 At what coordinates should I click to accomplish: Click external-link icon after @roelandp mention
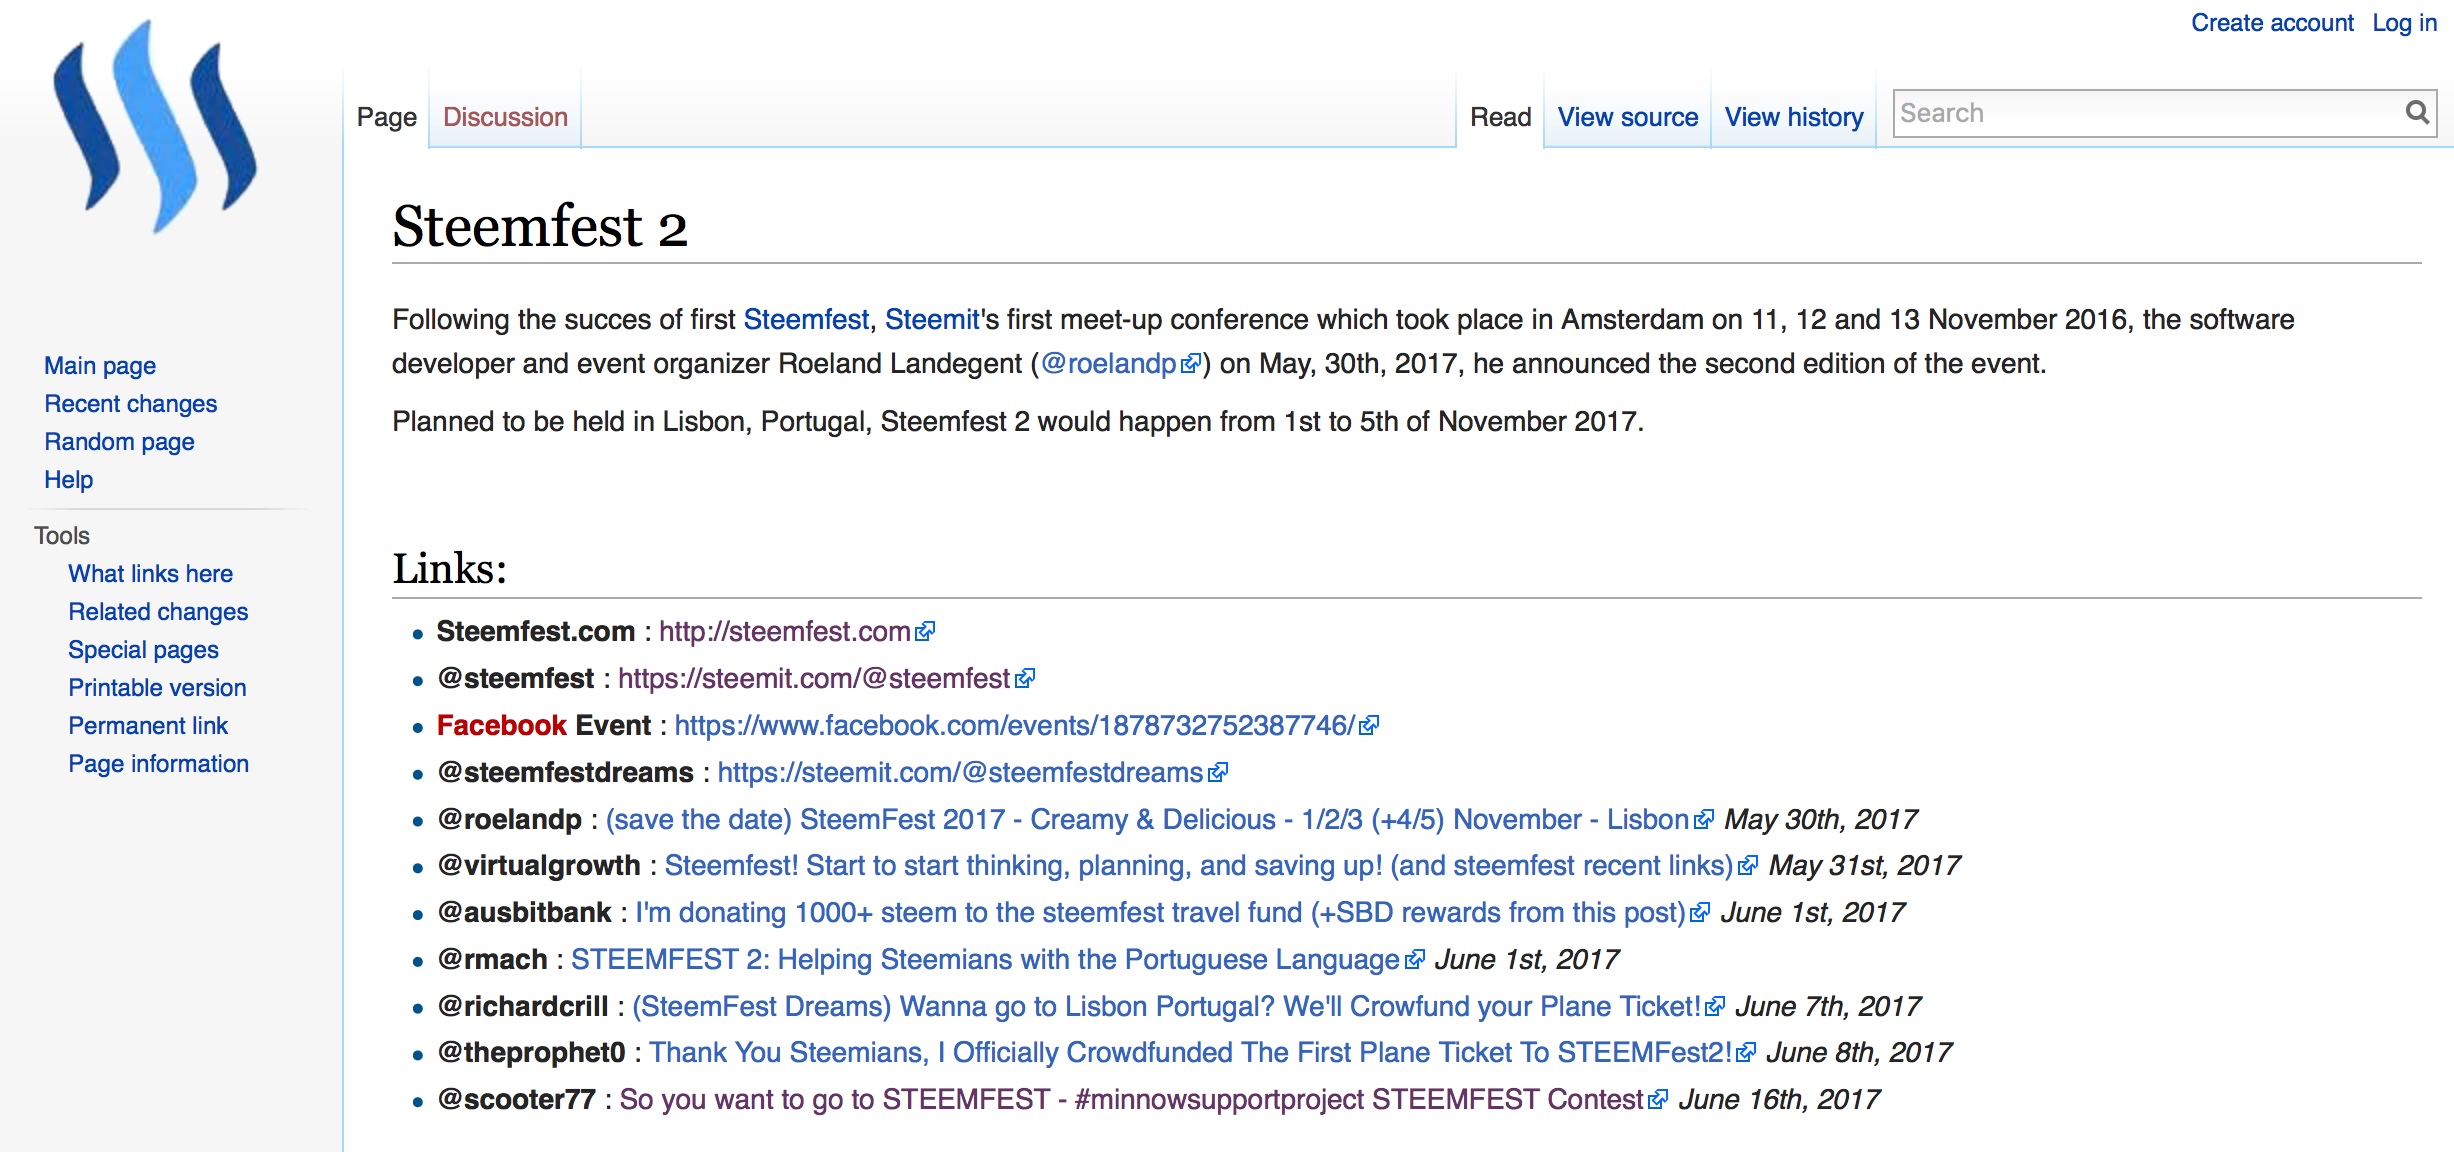(x=1190, y=365)
